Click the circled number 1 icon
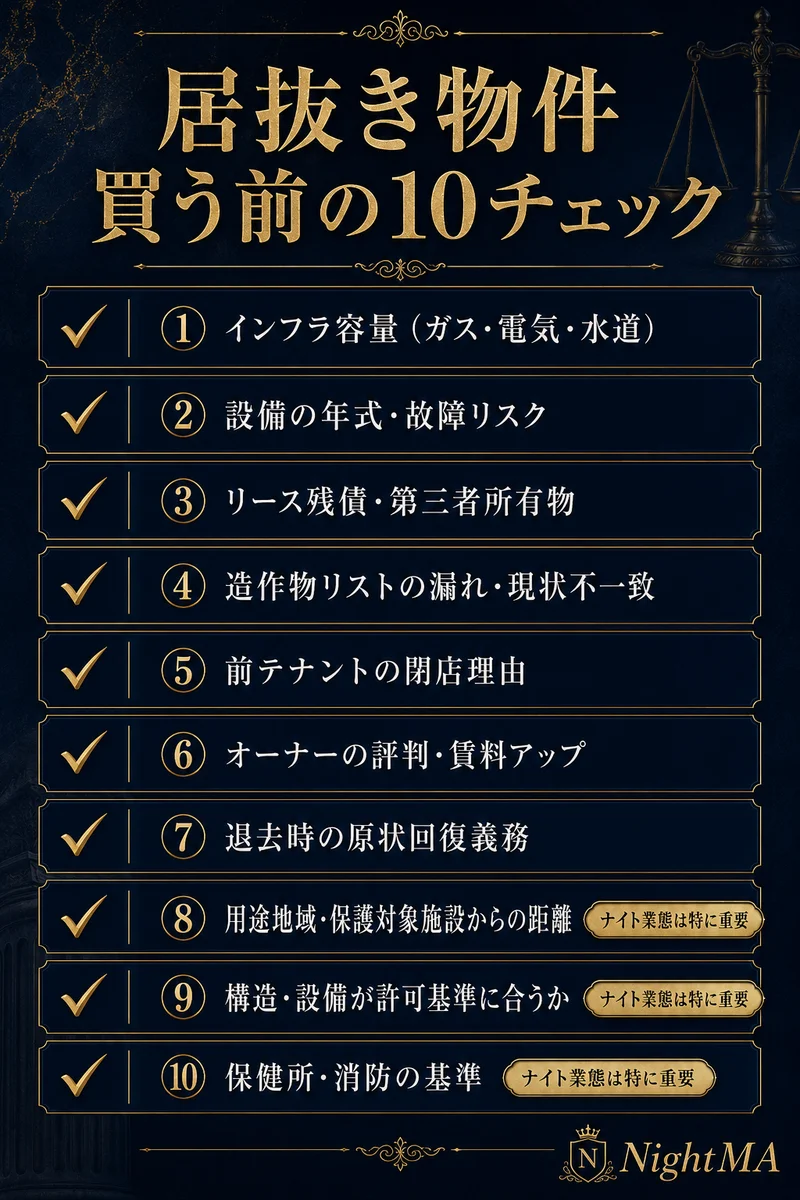This screenshot has width=800, height=1200. 183,330
